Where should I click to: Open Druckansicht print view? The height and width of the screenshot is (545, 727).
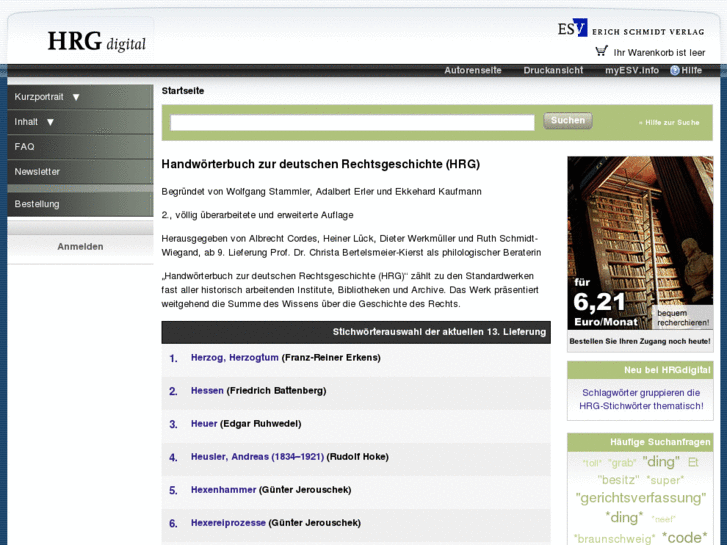pyautogui.click(x=553, y=71)
